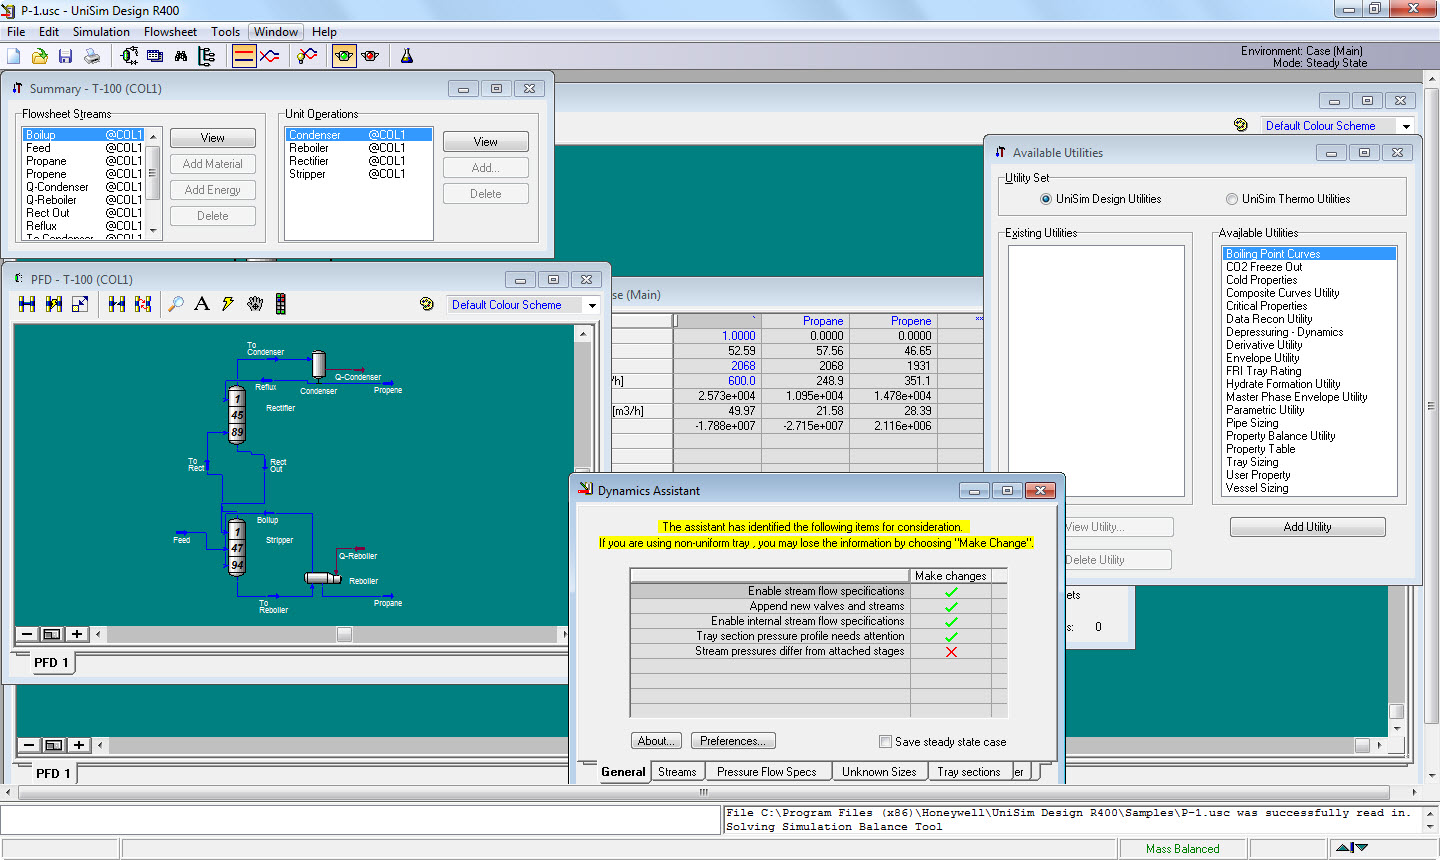Click the About... button in Dynamics Assistant

click(x=656, y=741)
